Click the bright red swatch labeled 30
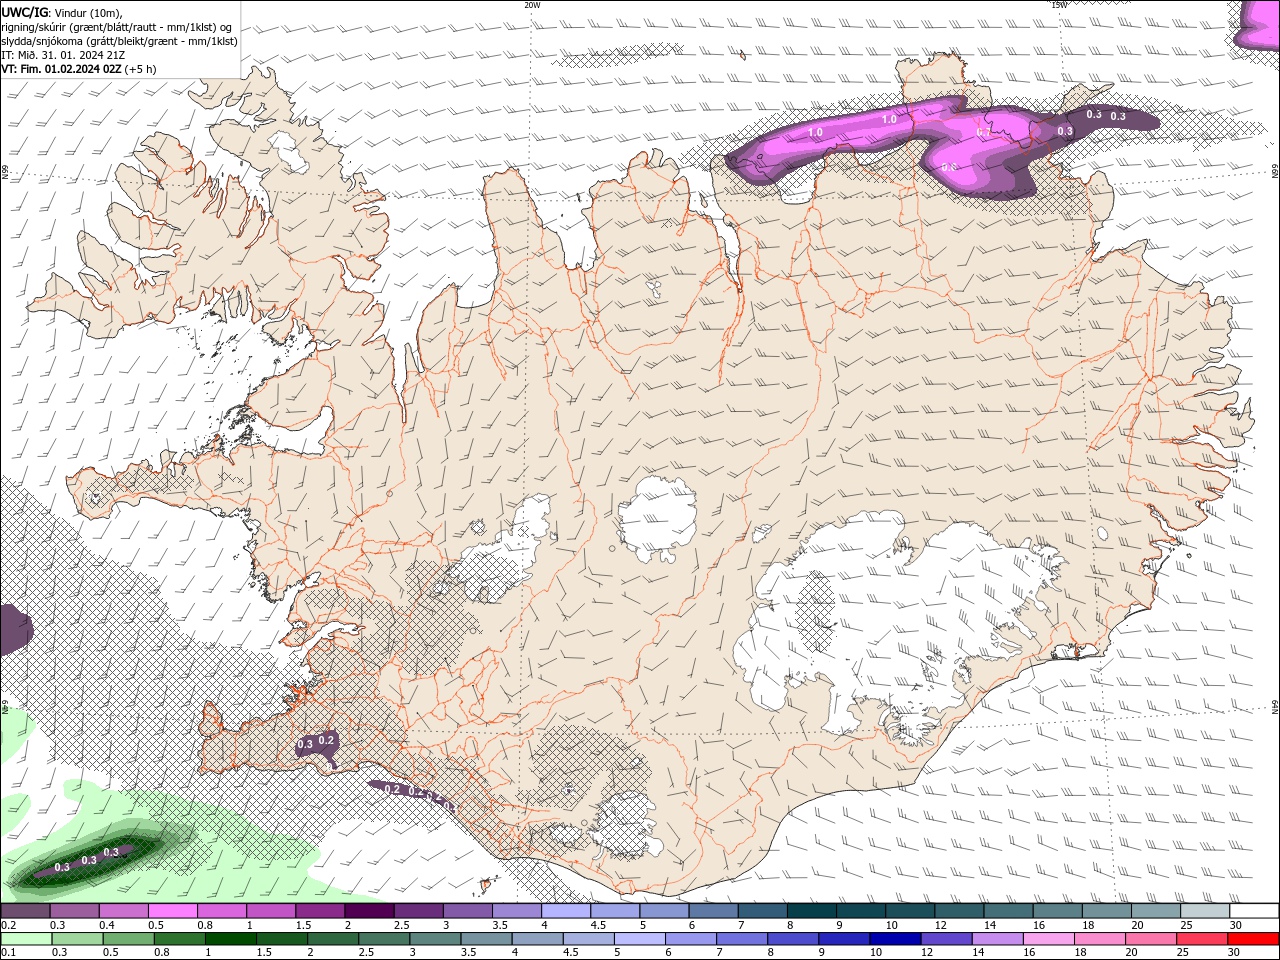This screenshot has width=1280, height=960. pyautogui.click(x=1253, y=939)
